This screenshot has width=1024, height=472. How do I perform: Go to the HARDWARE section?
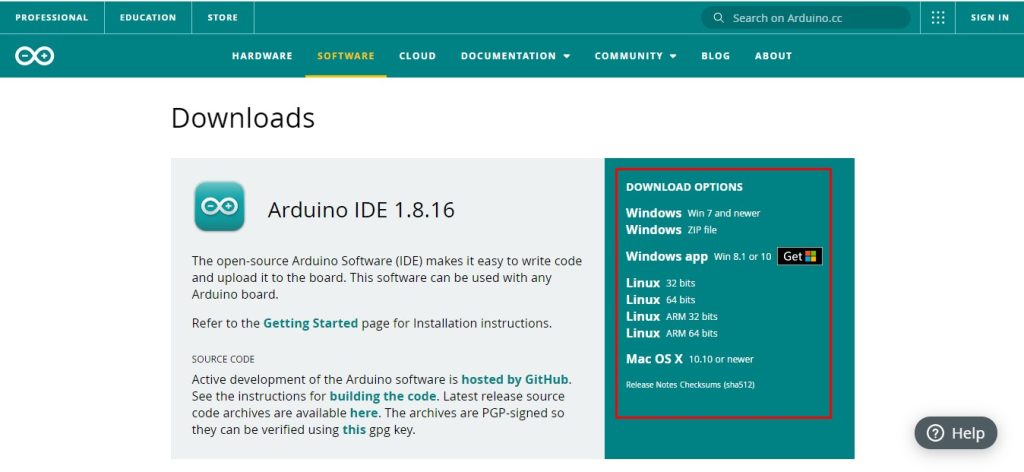click(262, 56)
